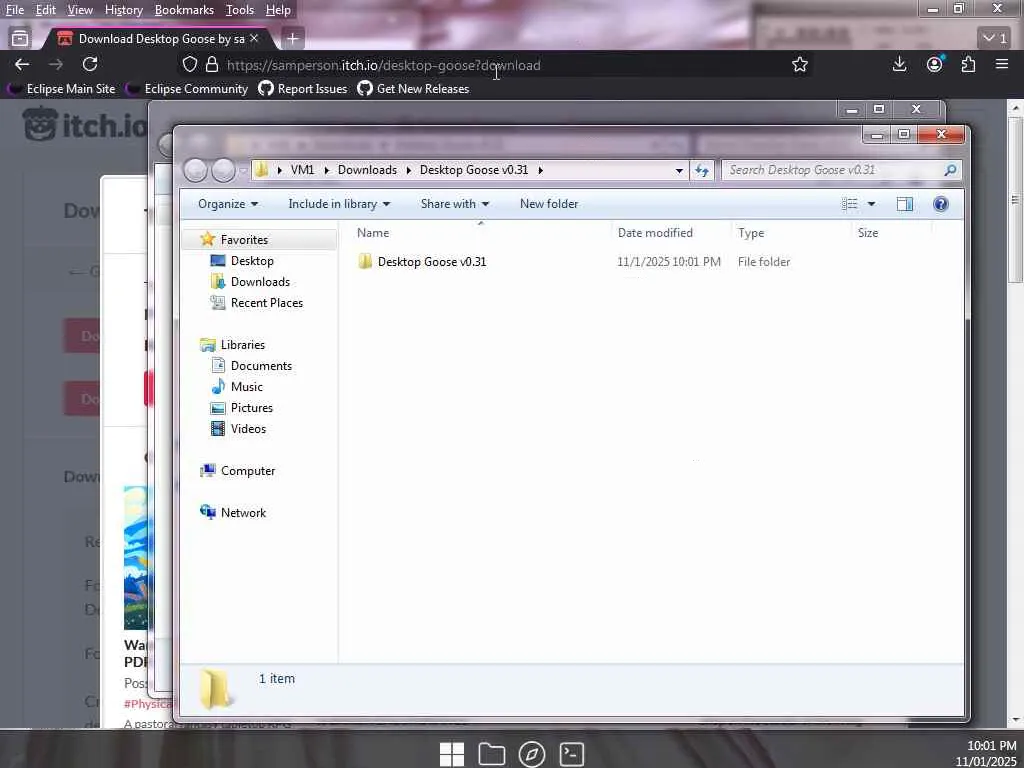Viewport: 1024px width, 768px height.
Task: Click the change view icon in Explorer
Action: (x=850, y=204)
